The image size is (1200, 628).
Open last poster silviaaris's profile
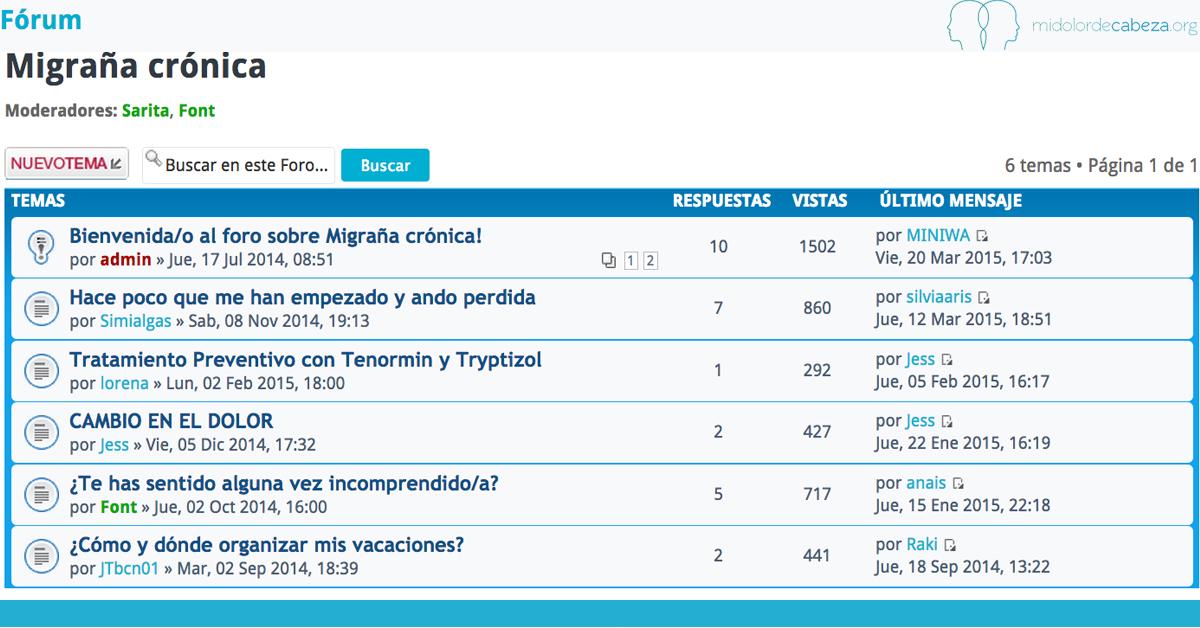pos(939,298)
